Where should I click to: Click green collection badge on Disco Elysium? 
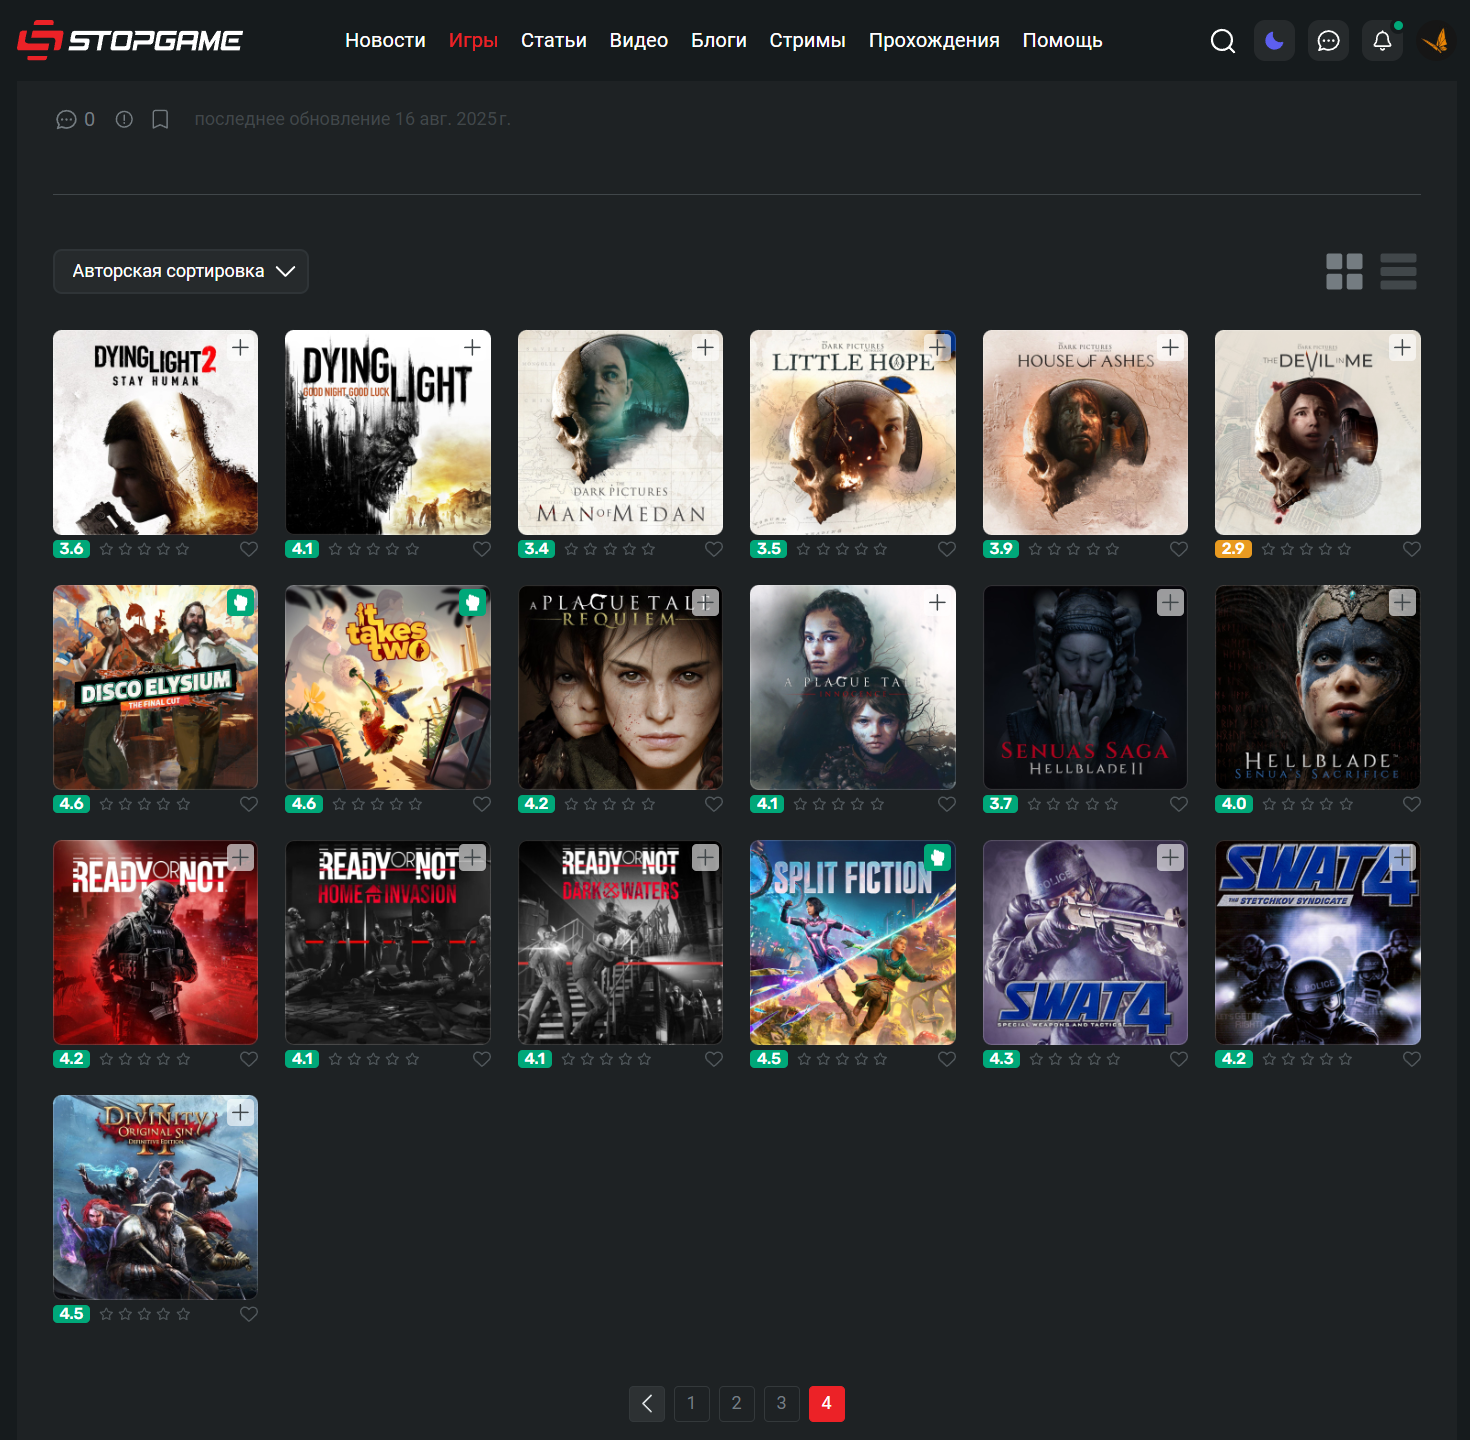tap(240, 602)
